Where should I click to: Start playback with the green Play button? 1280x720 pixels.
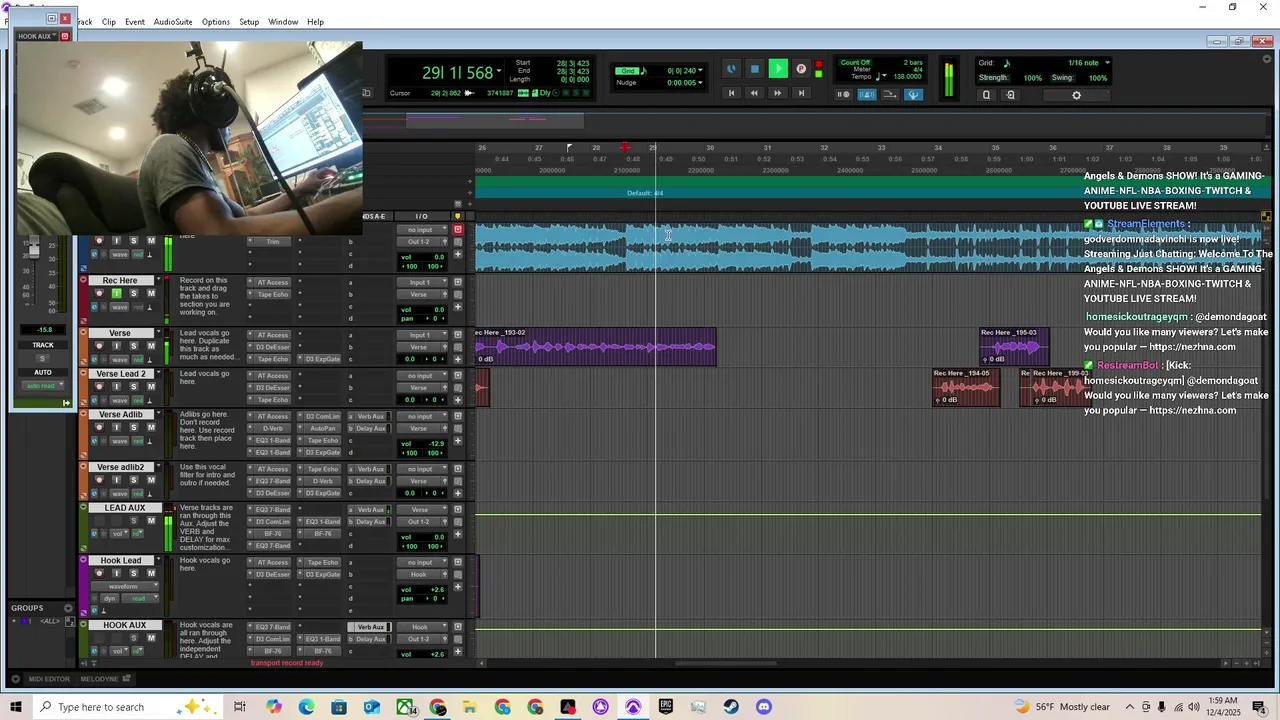(778, 69)
